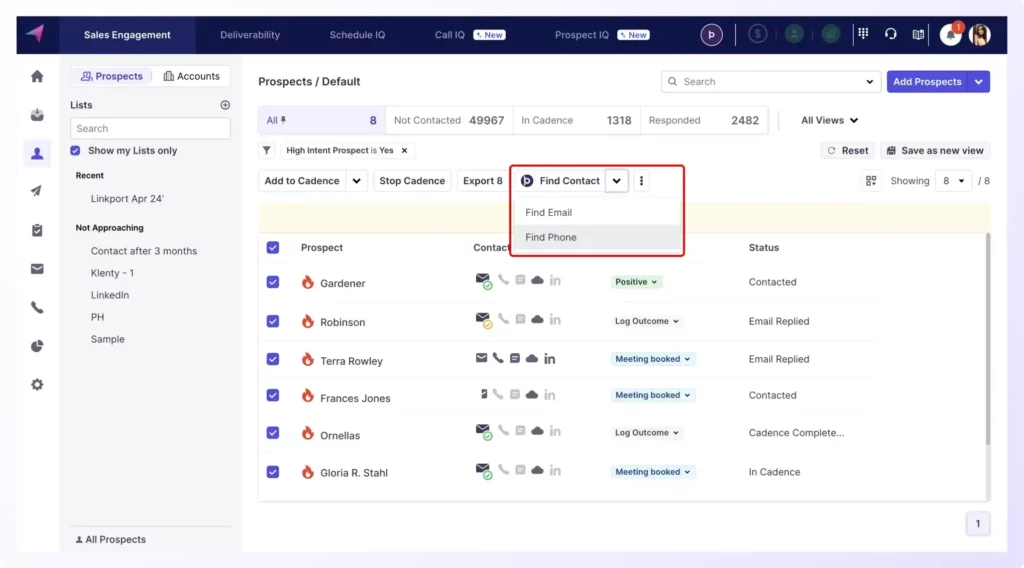Toggle the select-all prospects checkbox
The width and height of the screenshot is (1024, 568).
point(273,247)
